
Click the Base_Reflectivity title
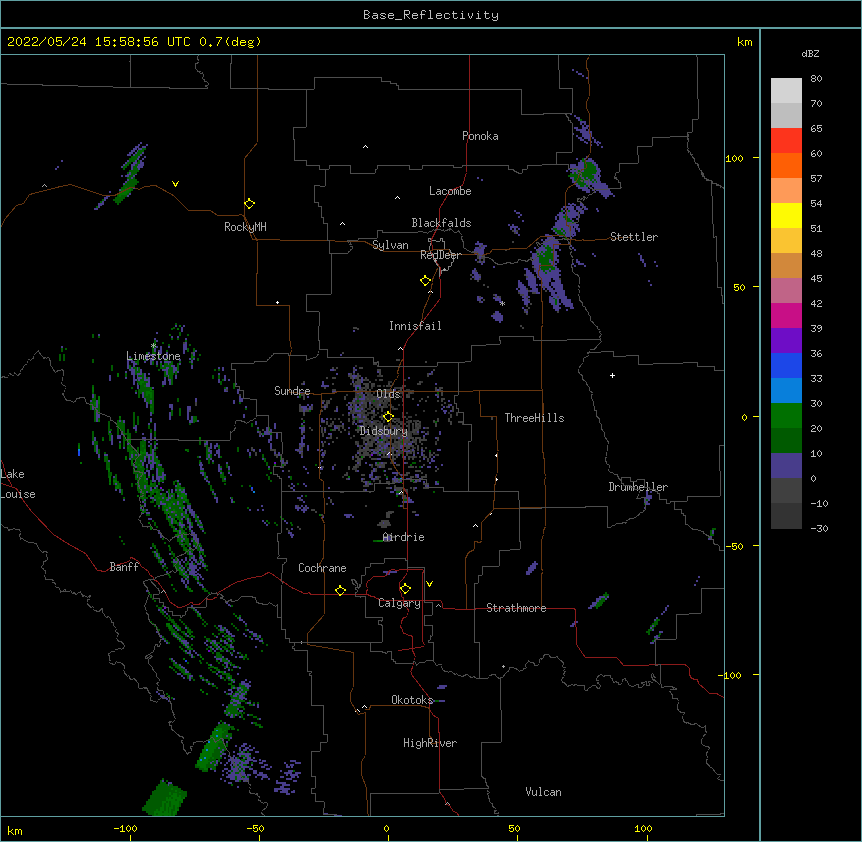tap(431, 15)
